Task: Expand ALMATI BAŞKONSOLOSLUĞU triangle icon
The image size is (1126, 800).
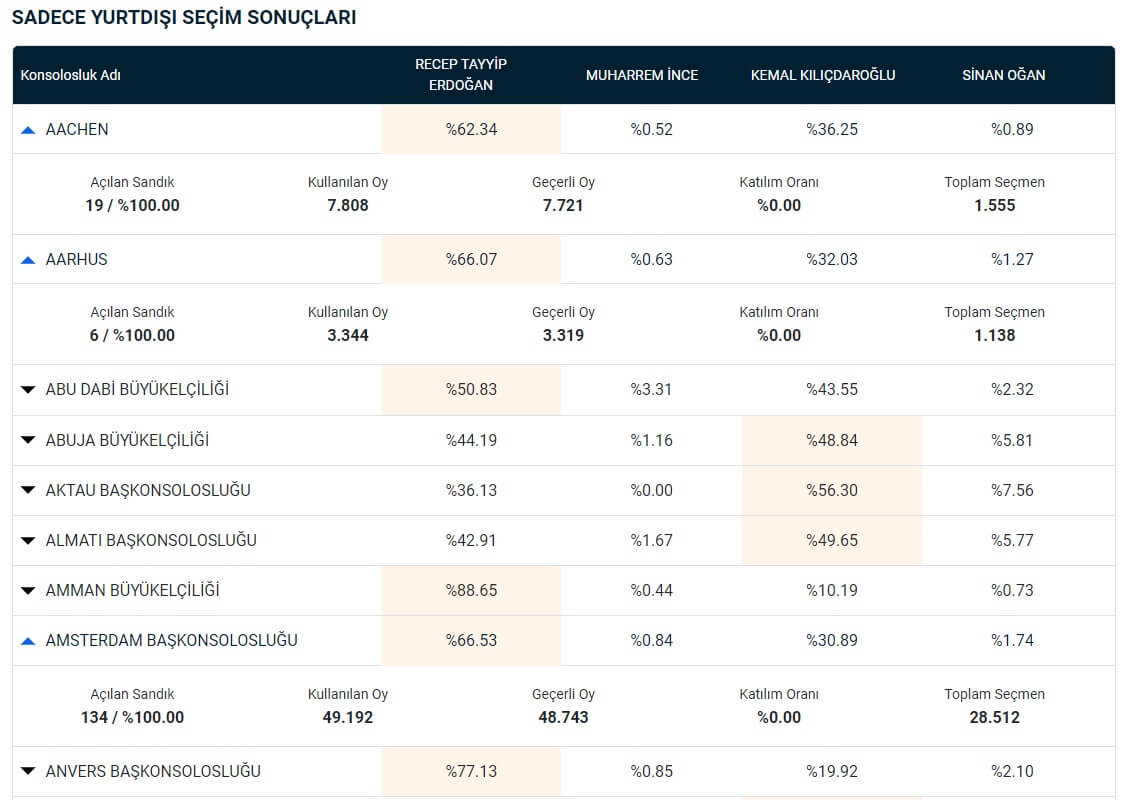Action: [x=28, y=541]
